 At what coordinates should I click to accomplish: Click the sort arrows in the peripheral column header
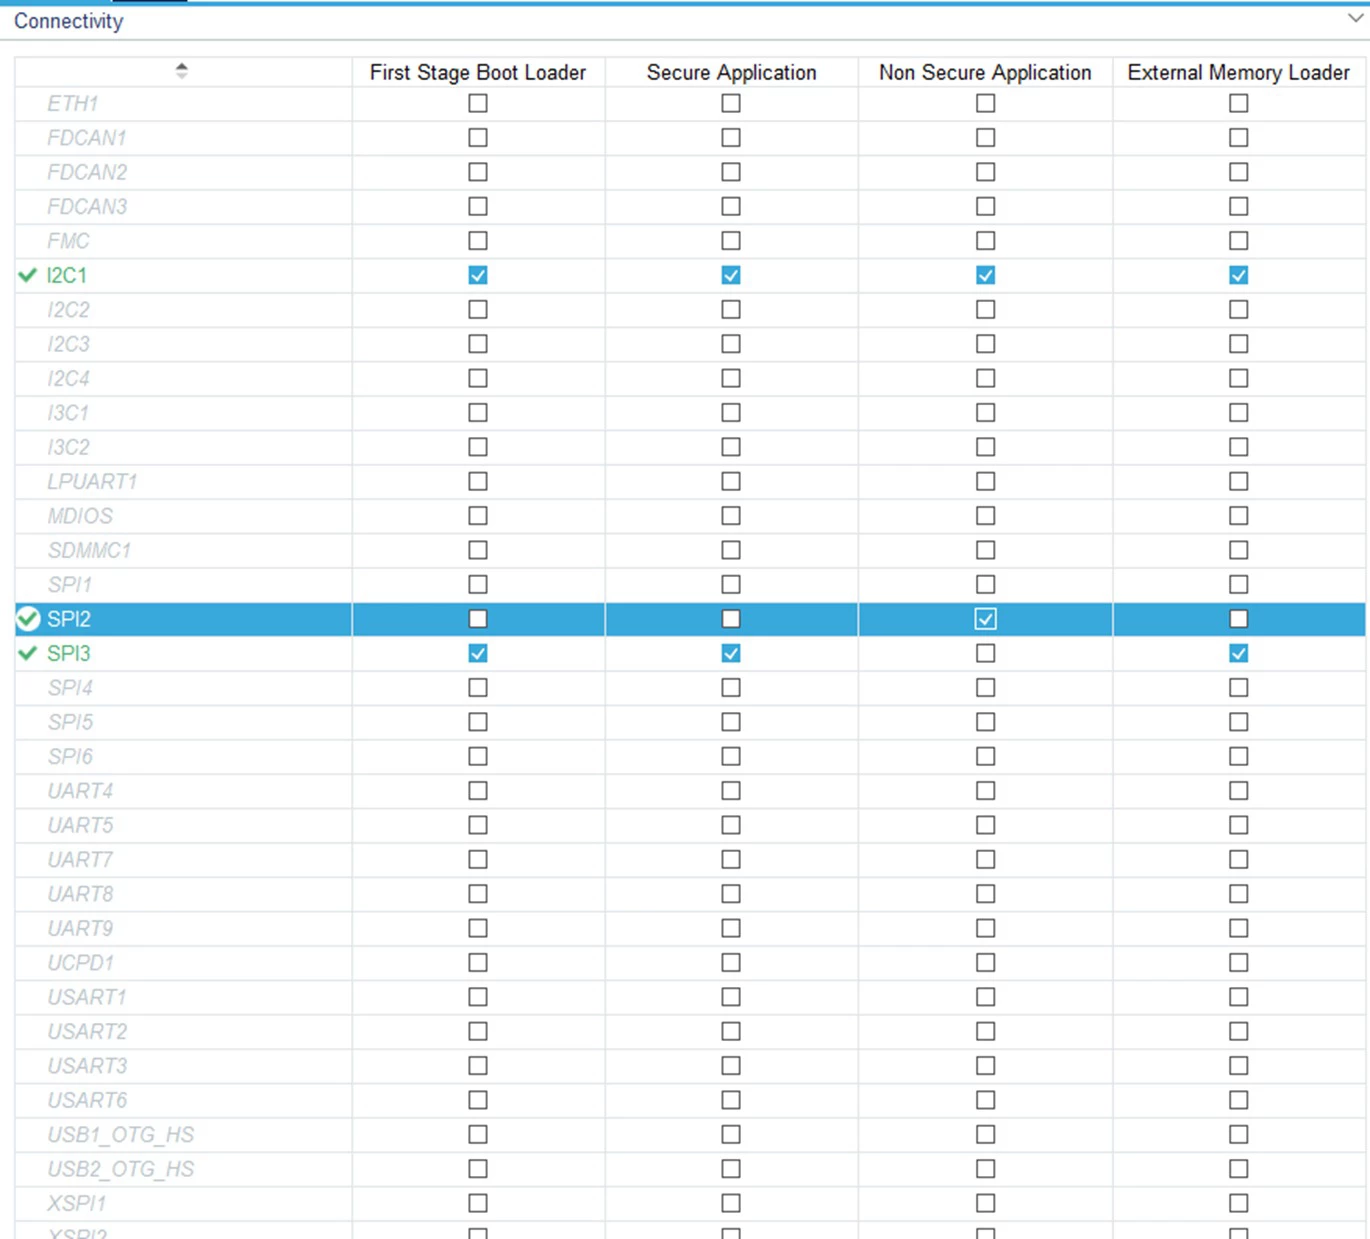tap(181, 71)
